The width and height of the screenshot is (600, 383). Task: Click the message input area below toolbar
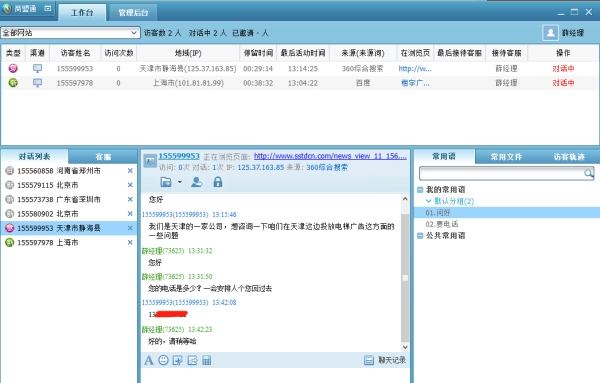275,376
